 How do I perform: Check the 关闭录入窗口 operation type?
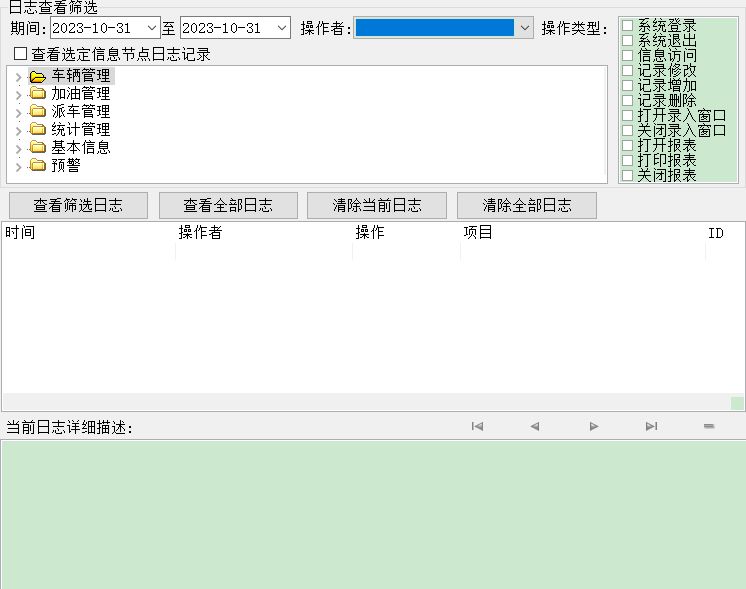(628, 130)
